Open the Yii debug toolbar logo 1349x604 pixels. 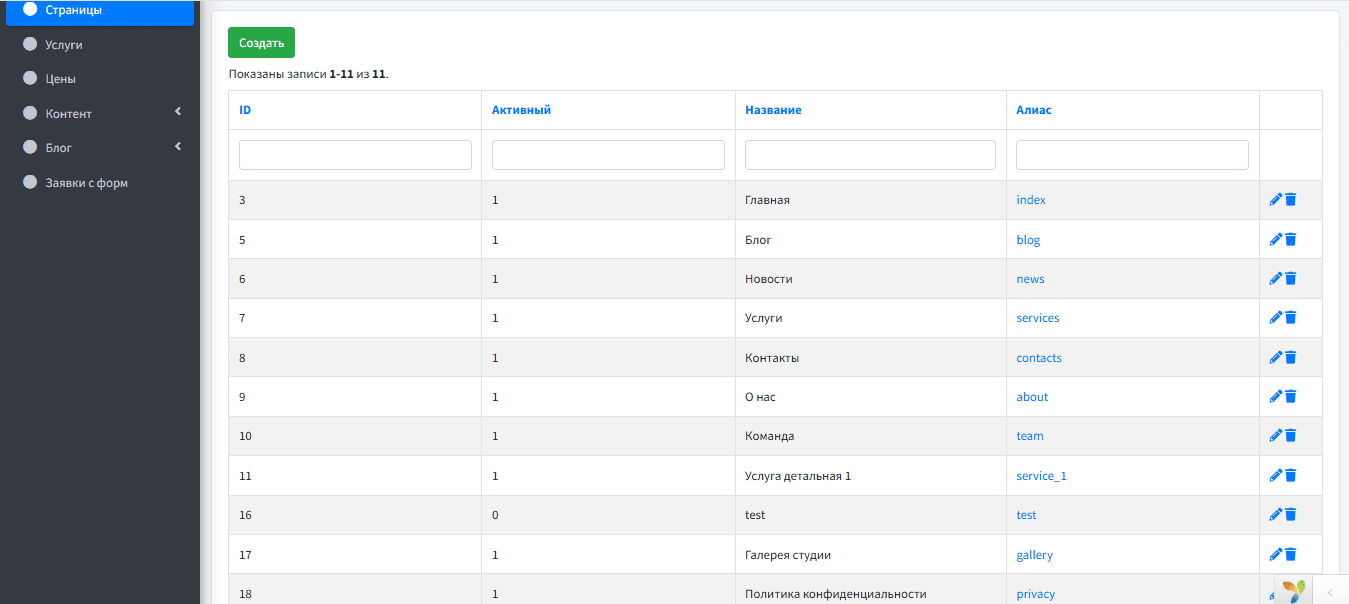[x=1293, y=590]
